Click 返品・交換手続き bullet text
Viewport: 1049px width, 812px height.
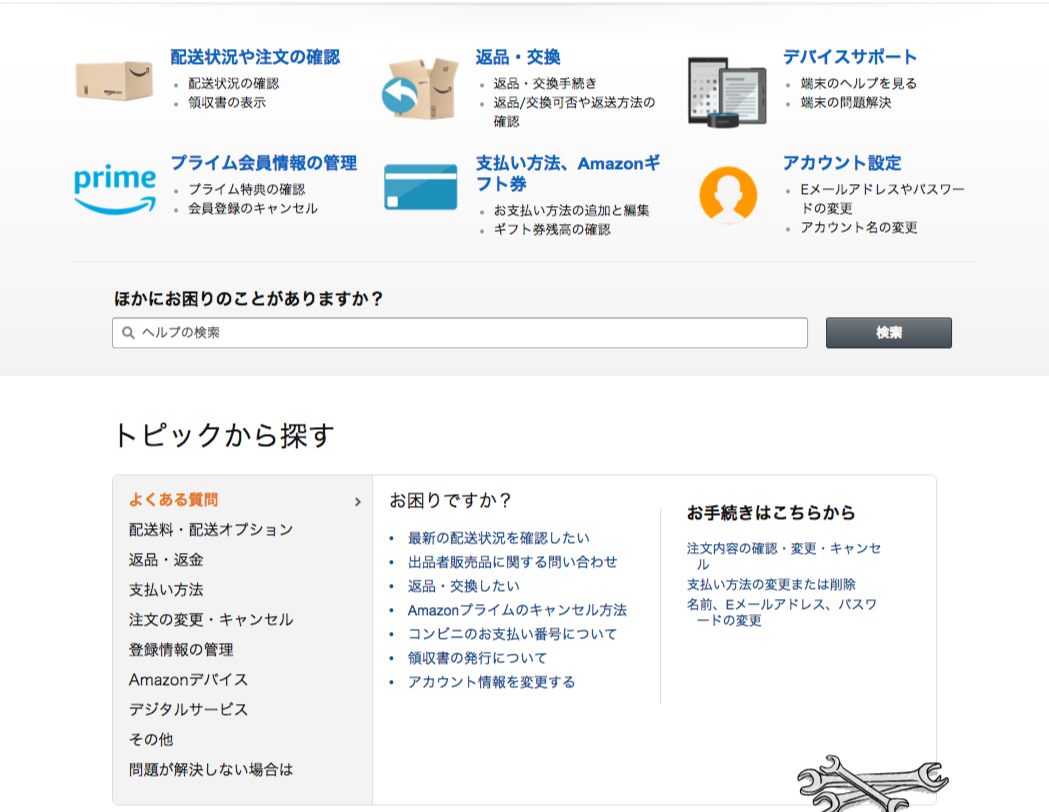(x=545, y=84)
